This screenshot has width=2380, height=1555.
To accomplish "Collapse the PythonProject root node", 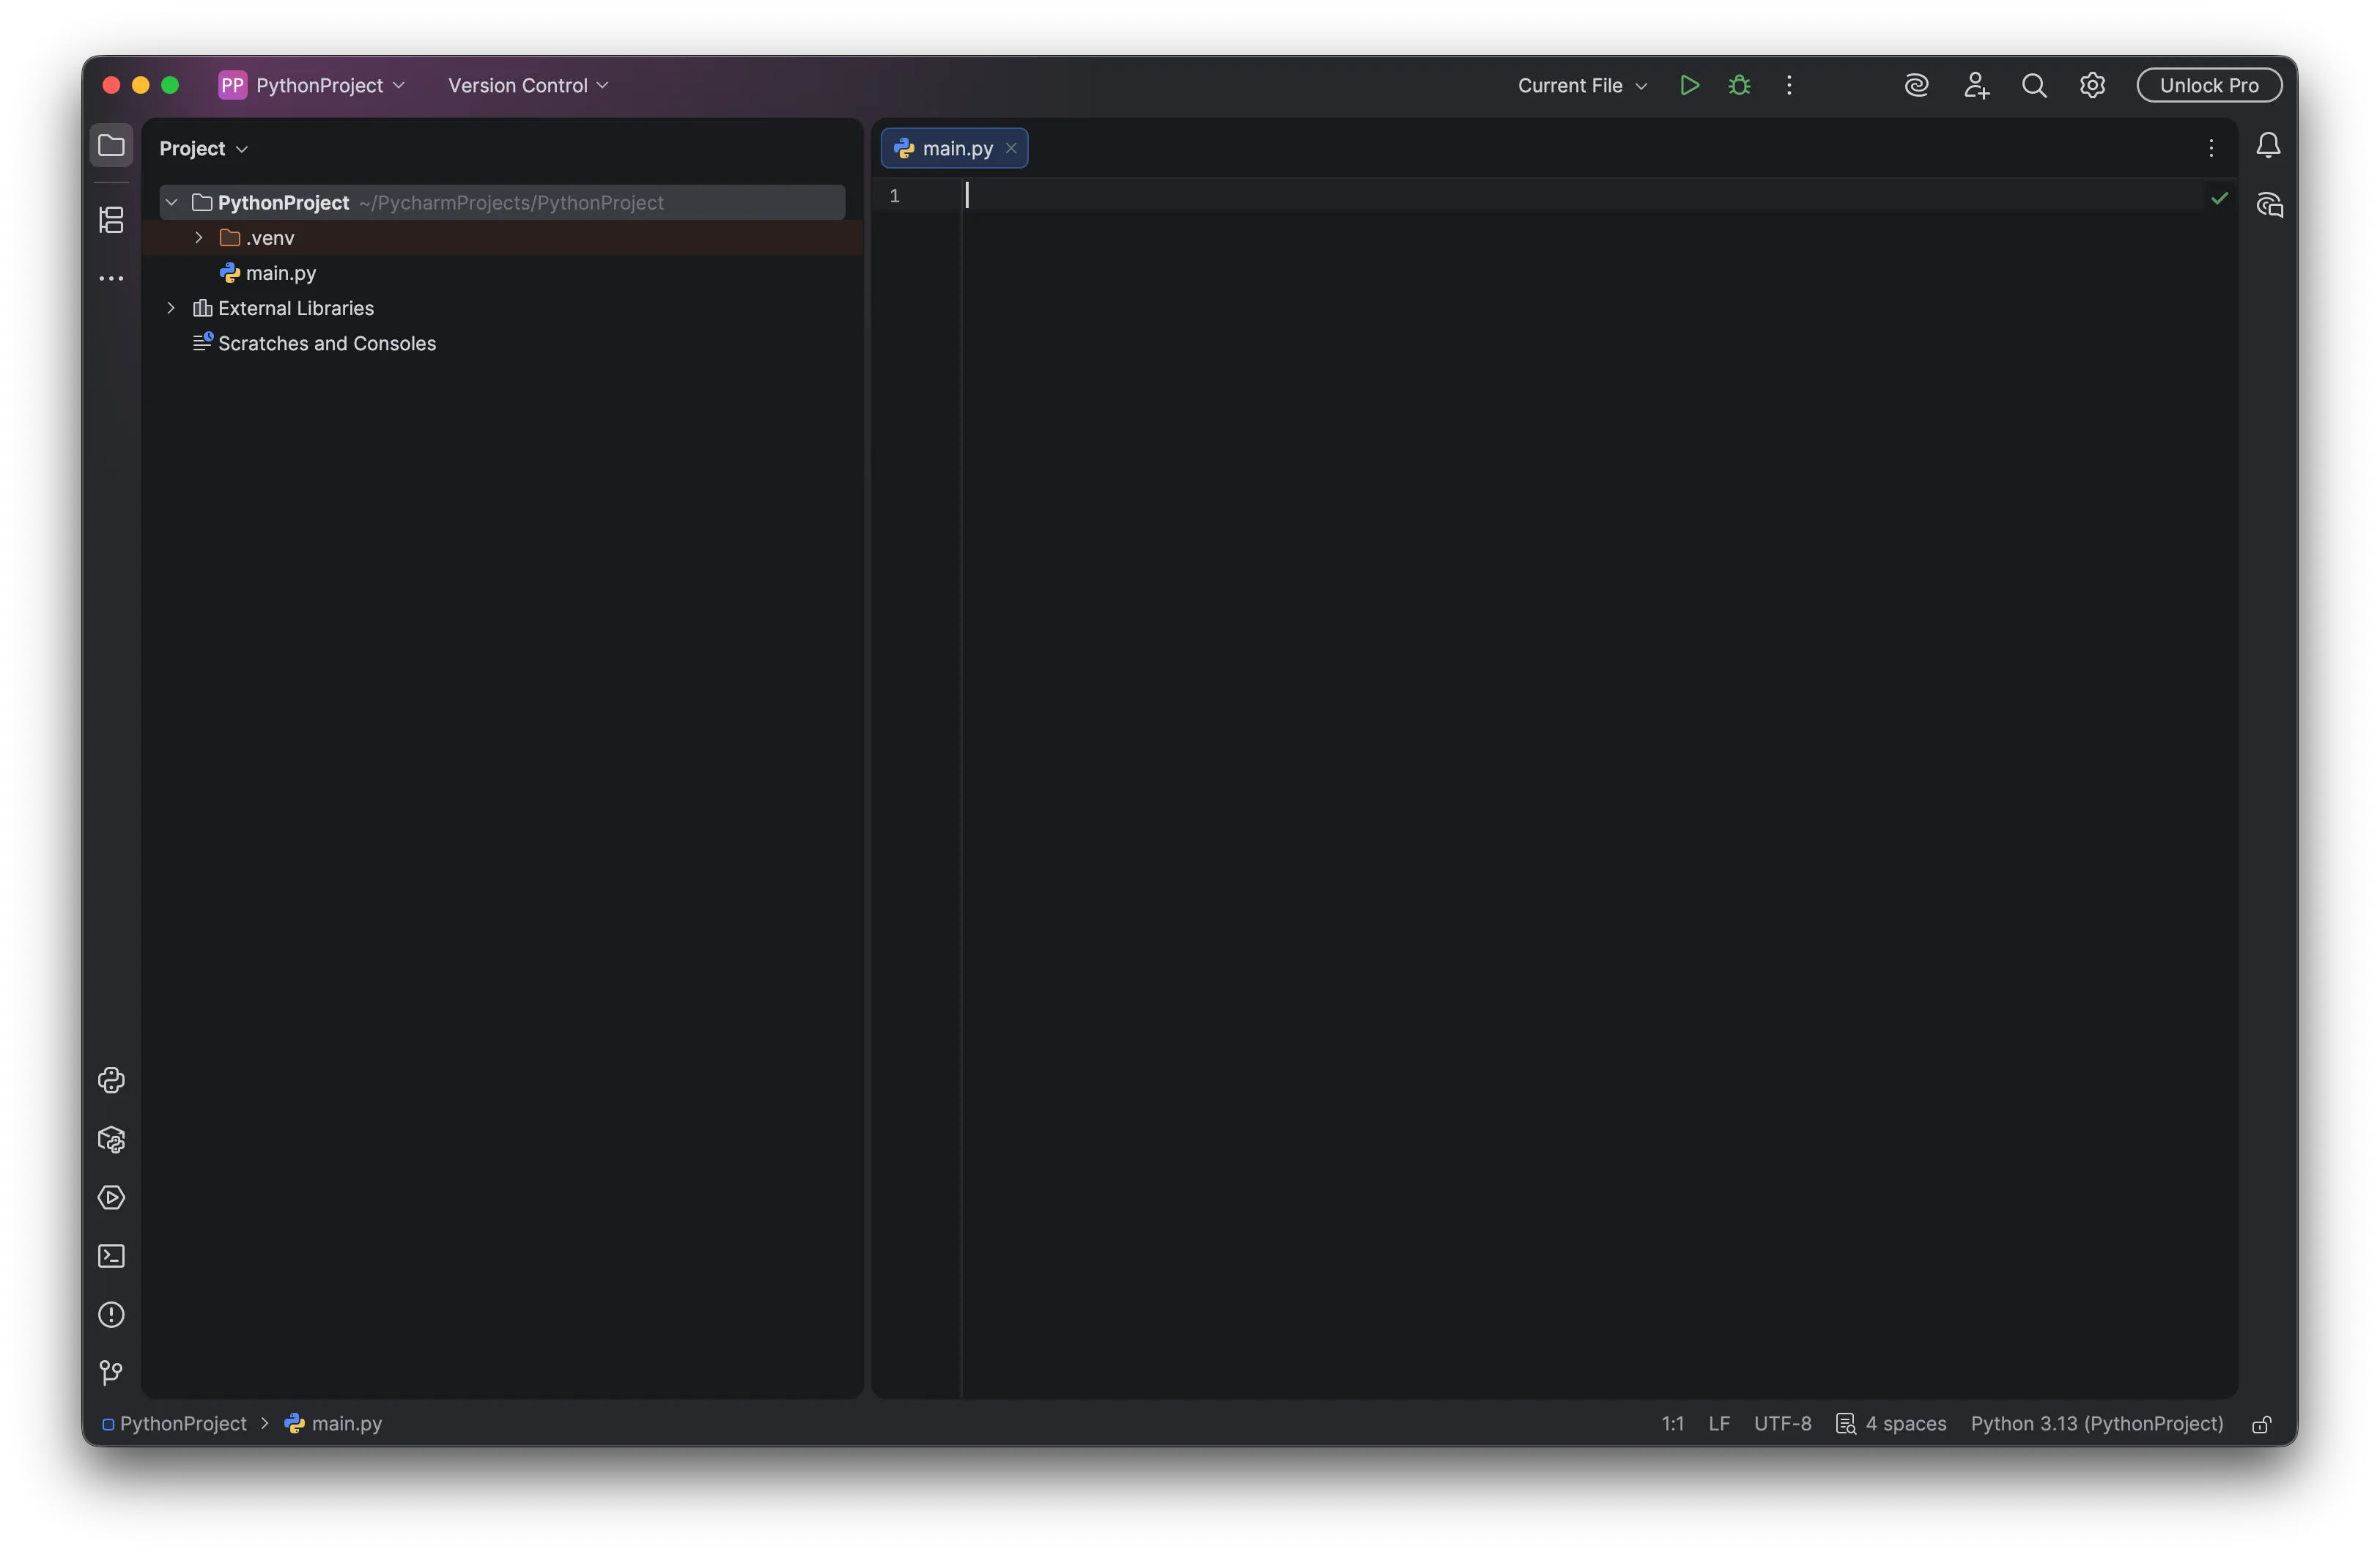I will pos(171,202).
